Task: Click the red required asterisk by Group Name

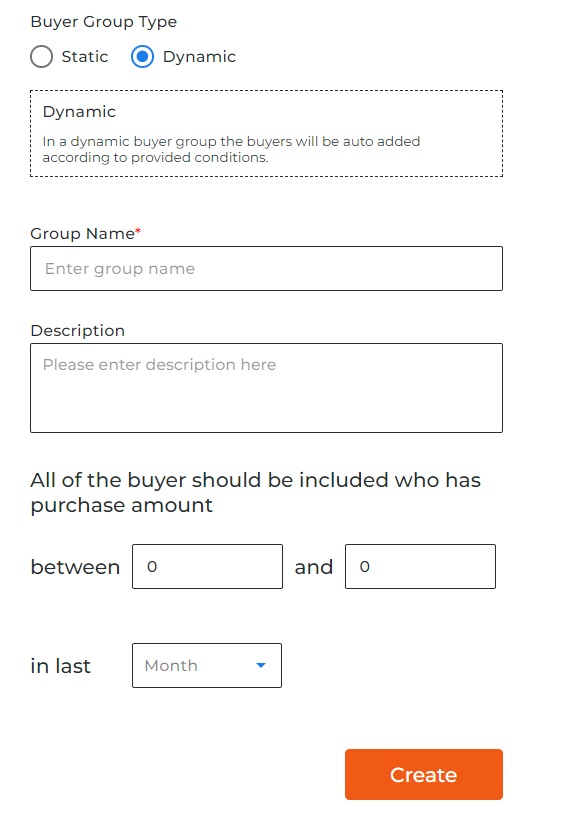Action: 138,230
